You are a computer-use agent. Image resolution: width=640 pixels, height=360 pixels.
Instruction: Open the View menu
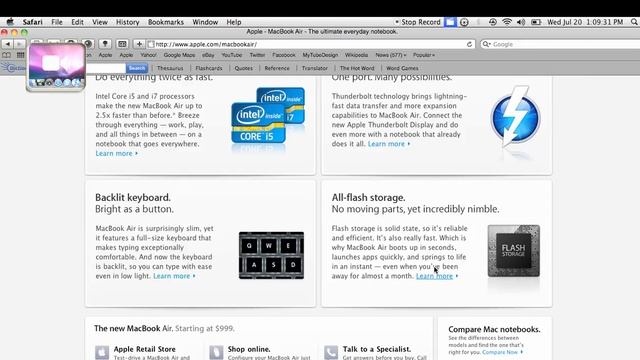[100, 22]
